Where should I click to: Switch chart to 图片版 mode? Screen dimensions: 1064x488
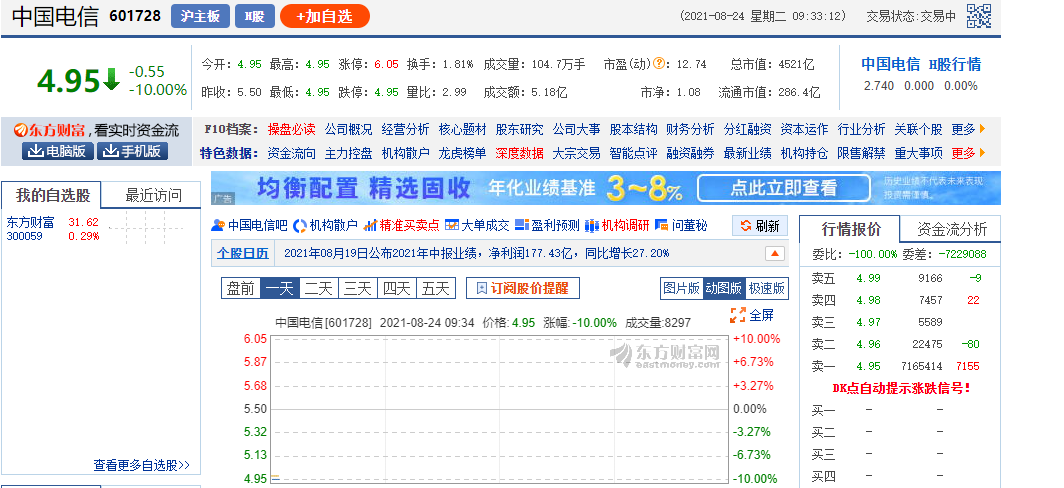[x=681, y=288]
